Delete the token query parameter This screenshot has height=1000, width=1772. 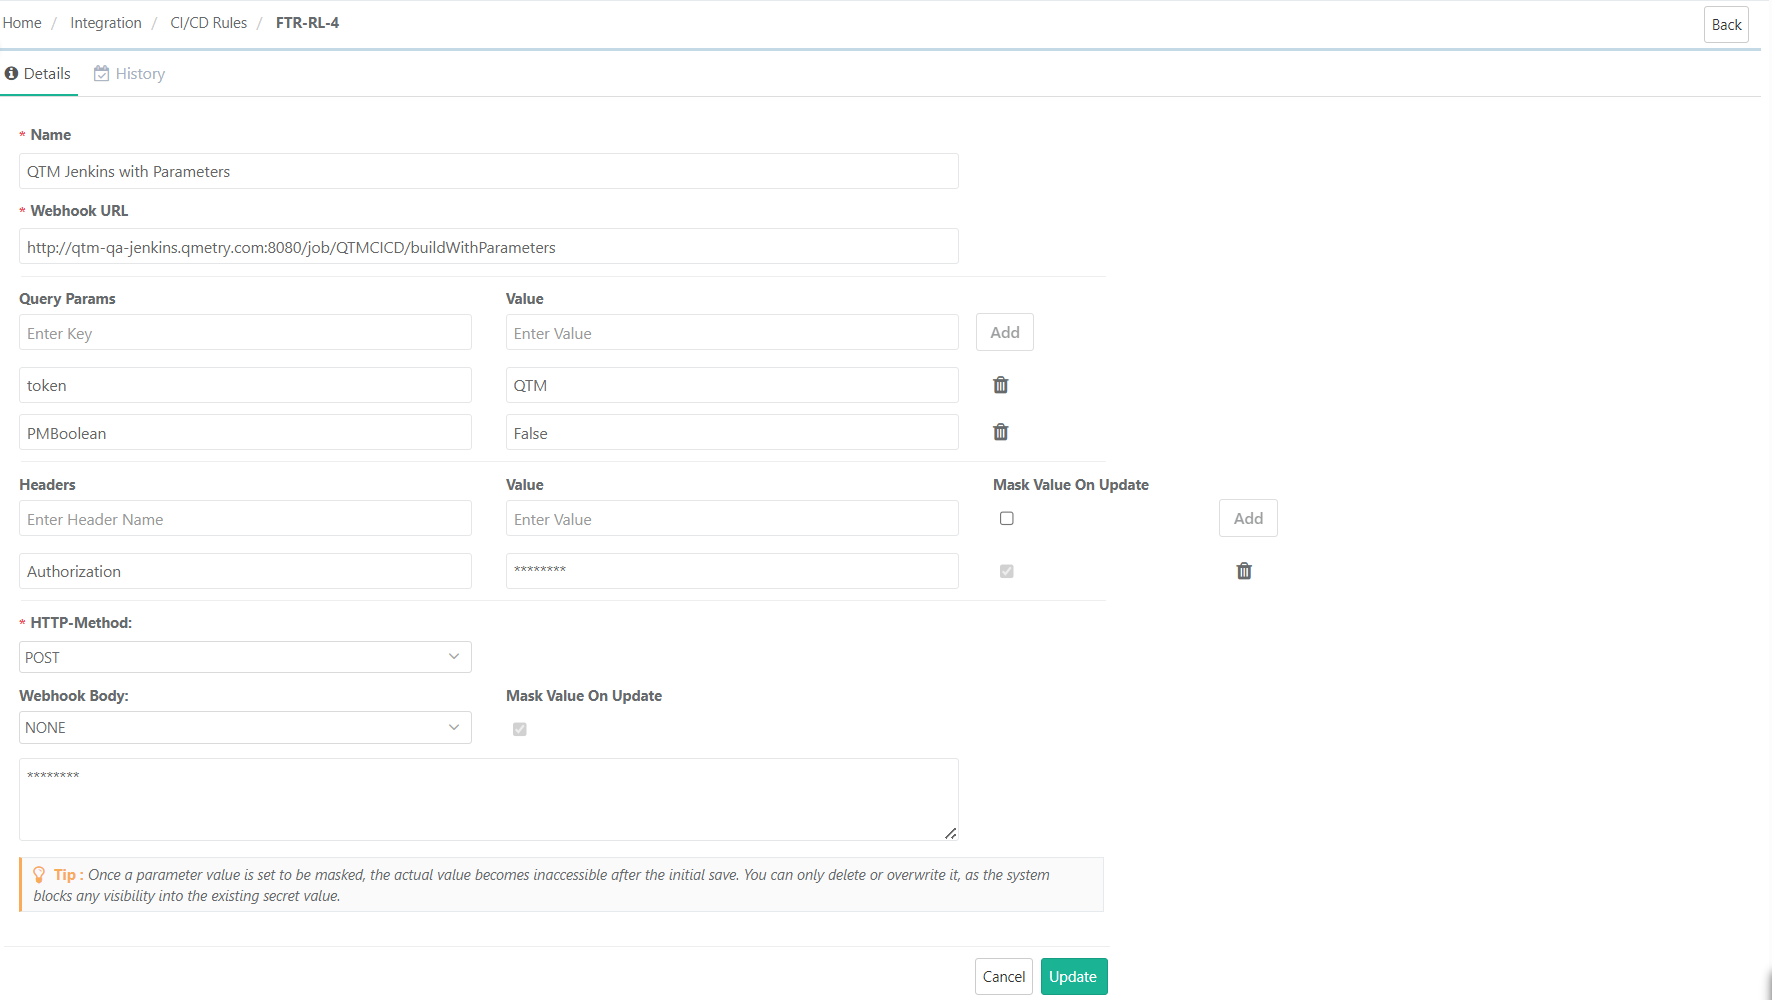coord(1000,385)
